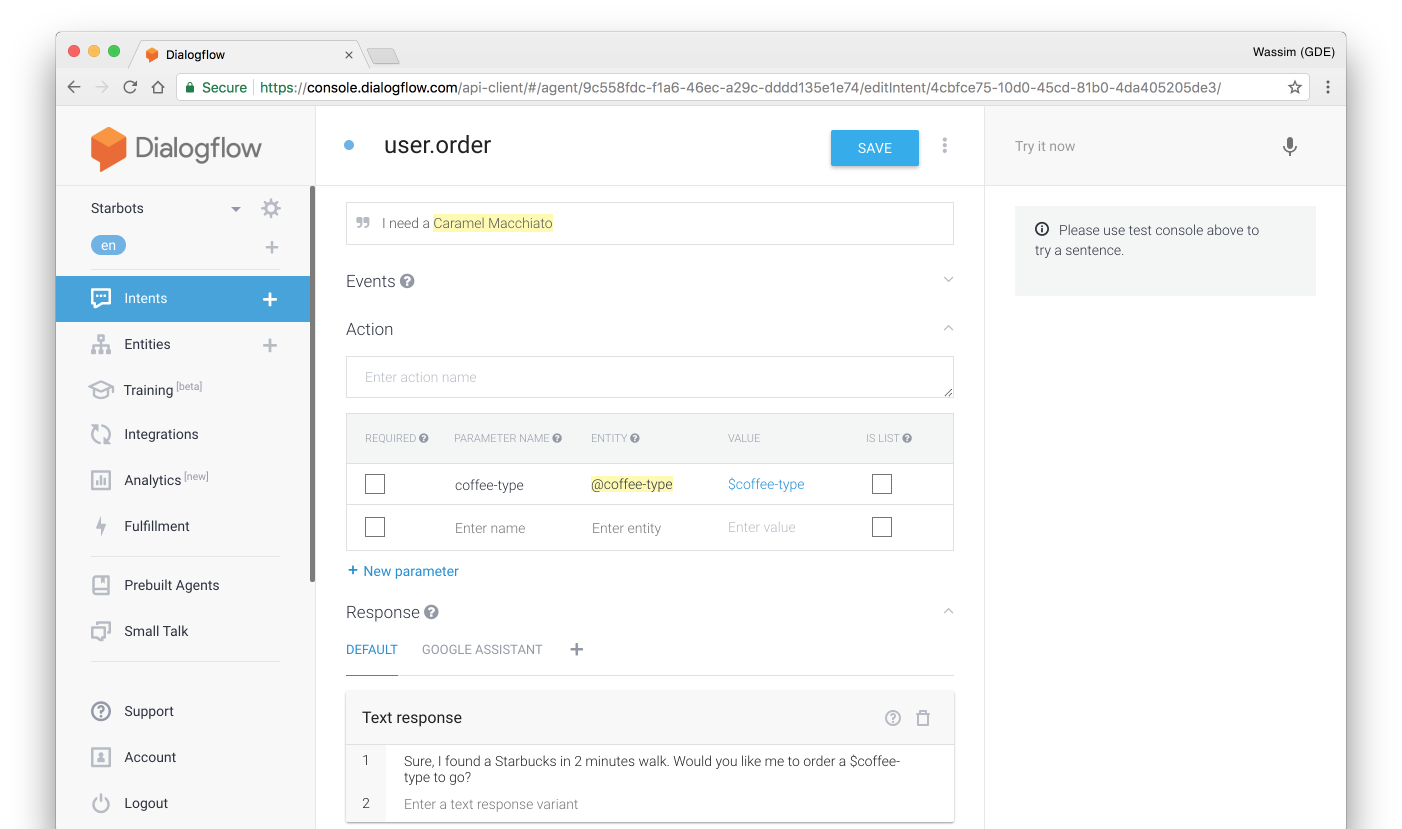Click the browser address bar URL
Image resolution: width=1402 pixels, height=829 pixels.
(x=740, y=87)
